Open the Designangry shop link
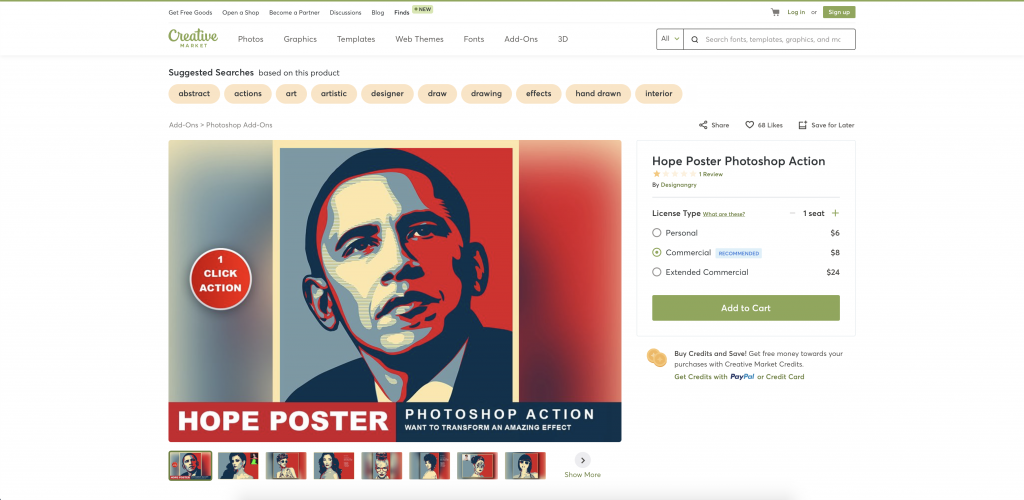Viewport: 1024px width, 500px height. 678,185
